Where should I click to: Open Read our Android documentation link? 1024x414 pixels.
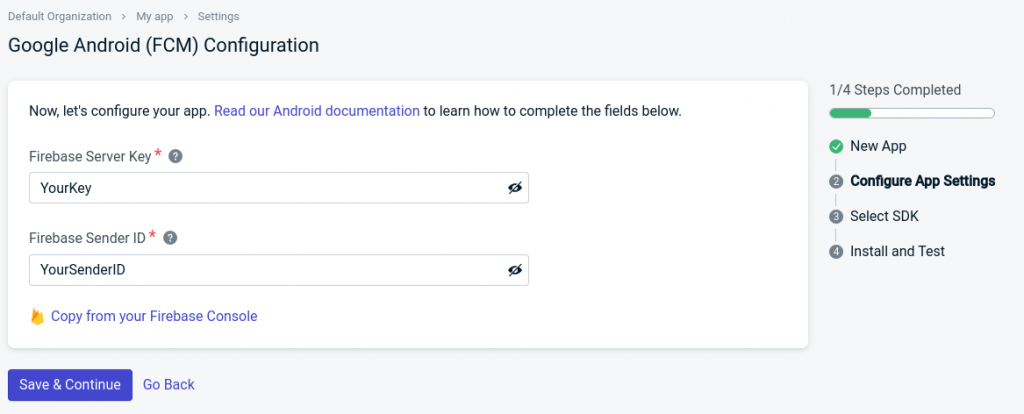click(x=317, y=111)
